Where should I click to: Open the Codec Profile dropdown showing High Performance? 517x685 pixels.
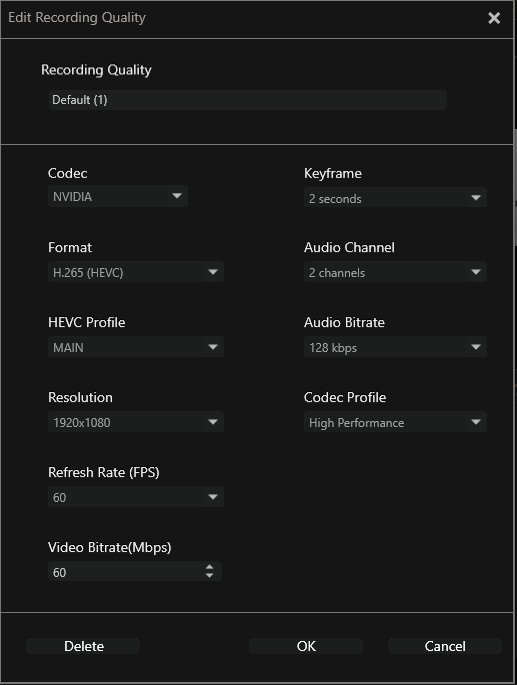[x=395, y=422]
